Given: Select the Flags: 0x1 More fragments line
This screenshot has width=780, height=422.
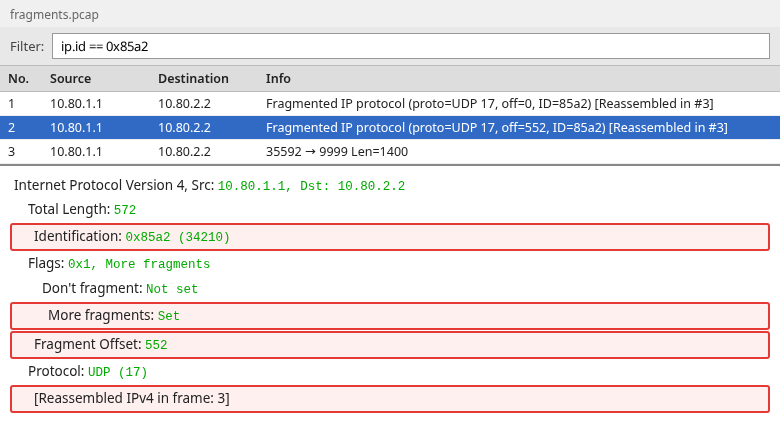Looking at the screenshot, I should (x=119, y=263).
